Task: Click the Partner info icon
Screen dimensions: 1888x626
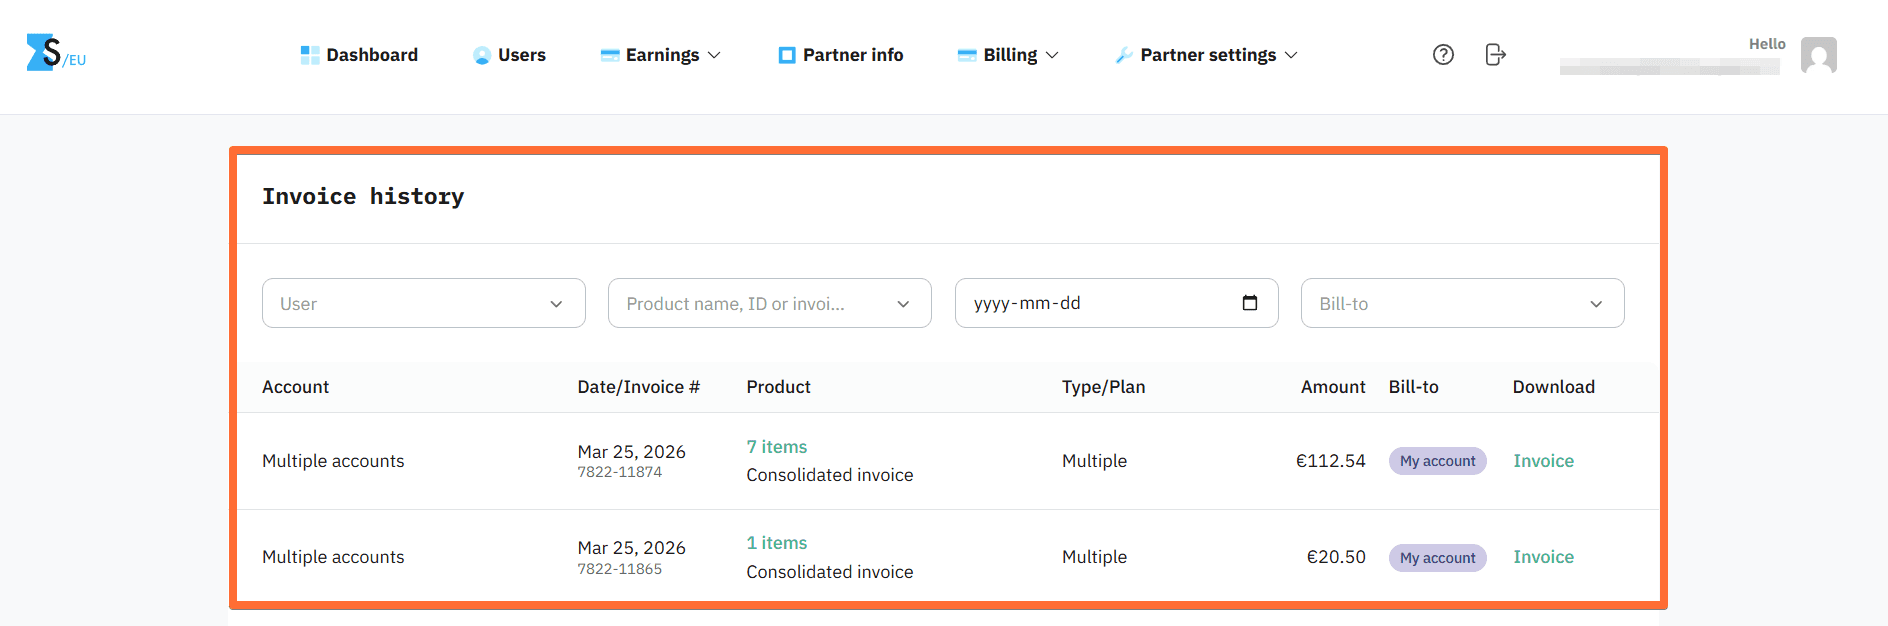Action: 786,54
